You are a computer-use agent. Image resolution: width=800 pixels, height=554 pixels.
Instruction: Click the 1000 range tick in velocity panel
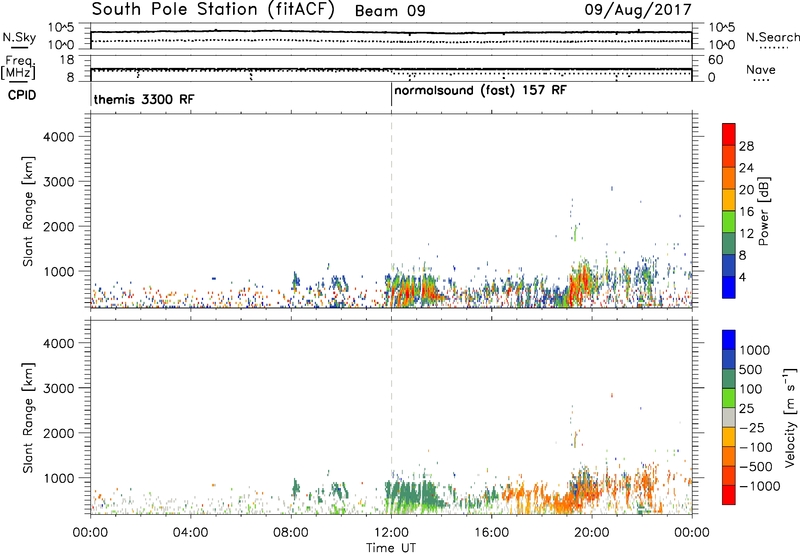(58, 478)
